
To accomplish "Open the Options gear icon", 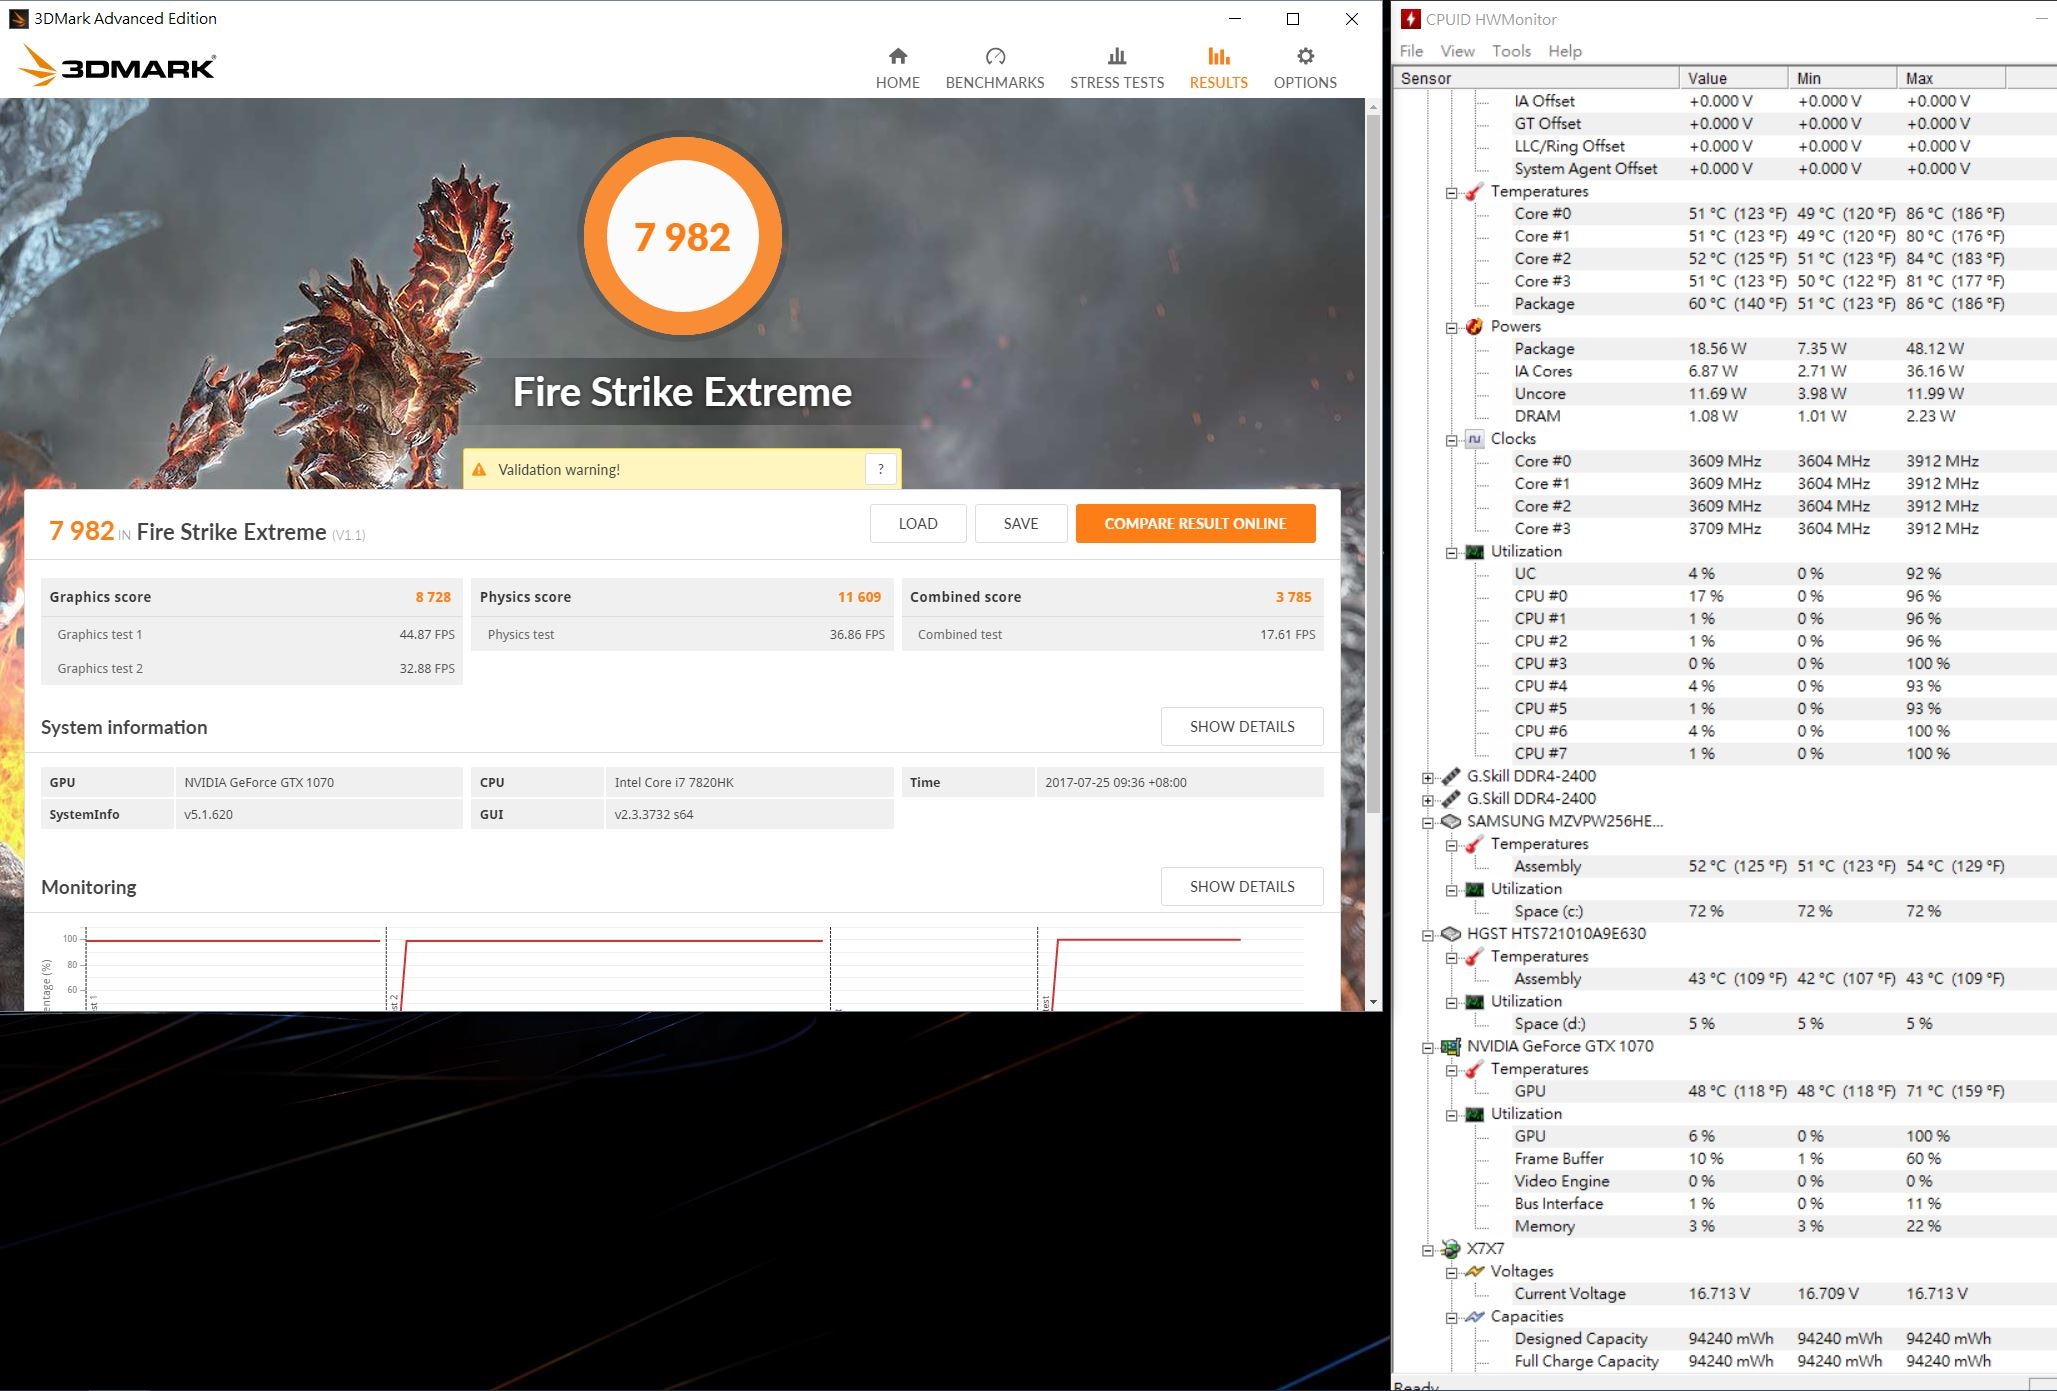I will coord(1305,56).
